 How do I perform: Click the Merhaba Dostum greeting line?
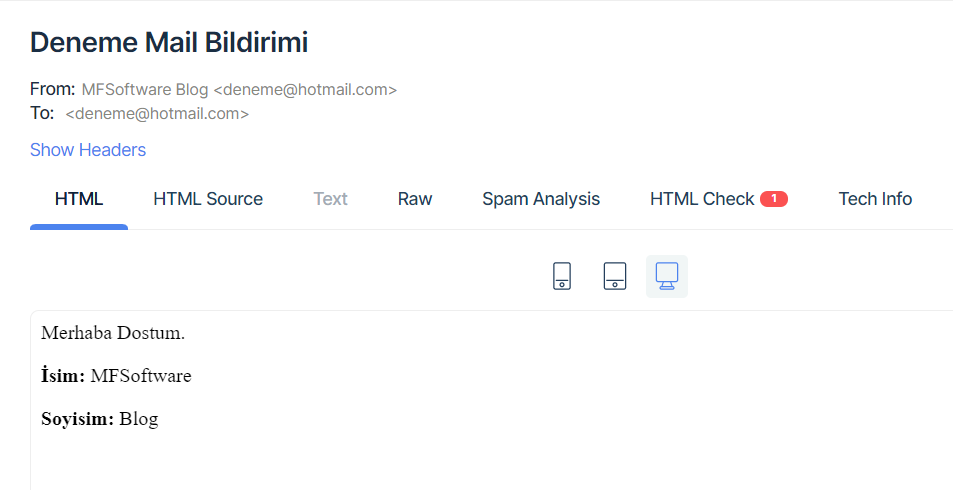click(x=113, y=333)
